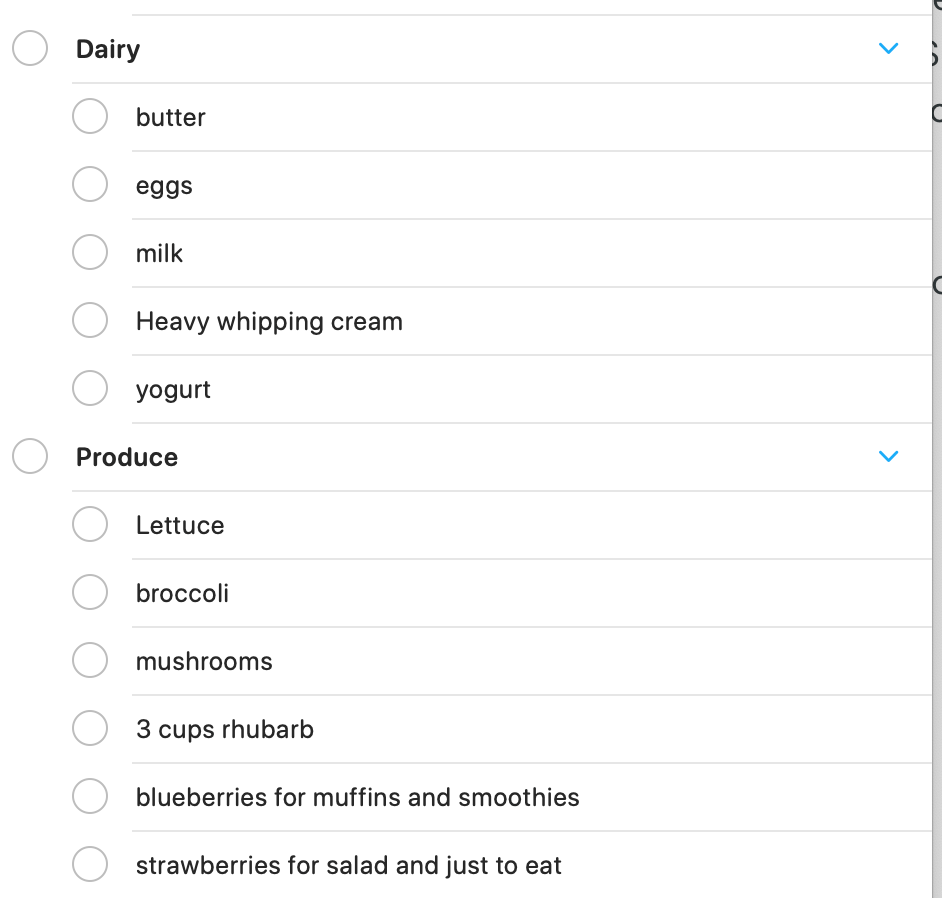
Task: Click the blueberries for muffins and smoothies text
Action: coord(357,798)
